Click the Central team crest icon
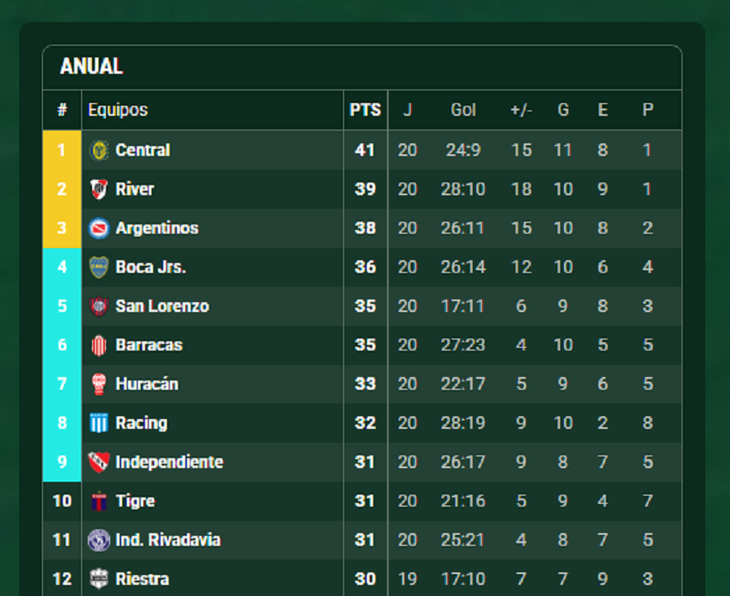This screenshot has width=730, height=596. coord(99,150)
